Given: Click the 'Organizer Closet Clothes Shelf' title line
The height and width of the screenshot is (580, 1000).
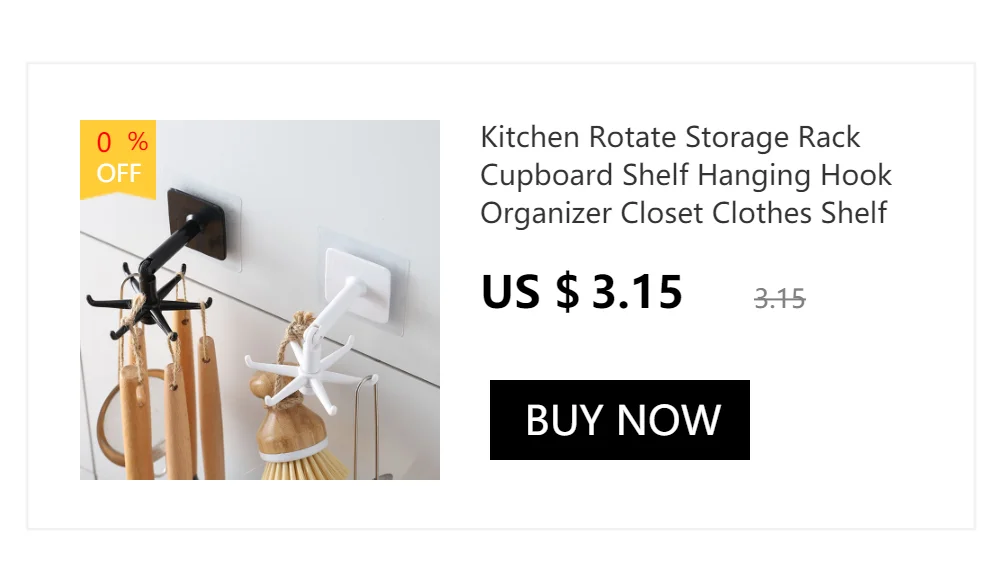Looking at the screenshot, I should click(x=684, y=213).
